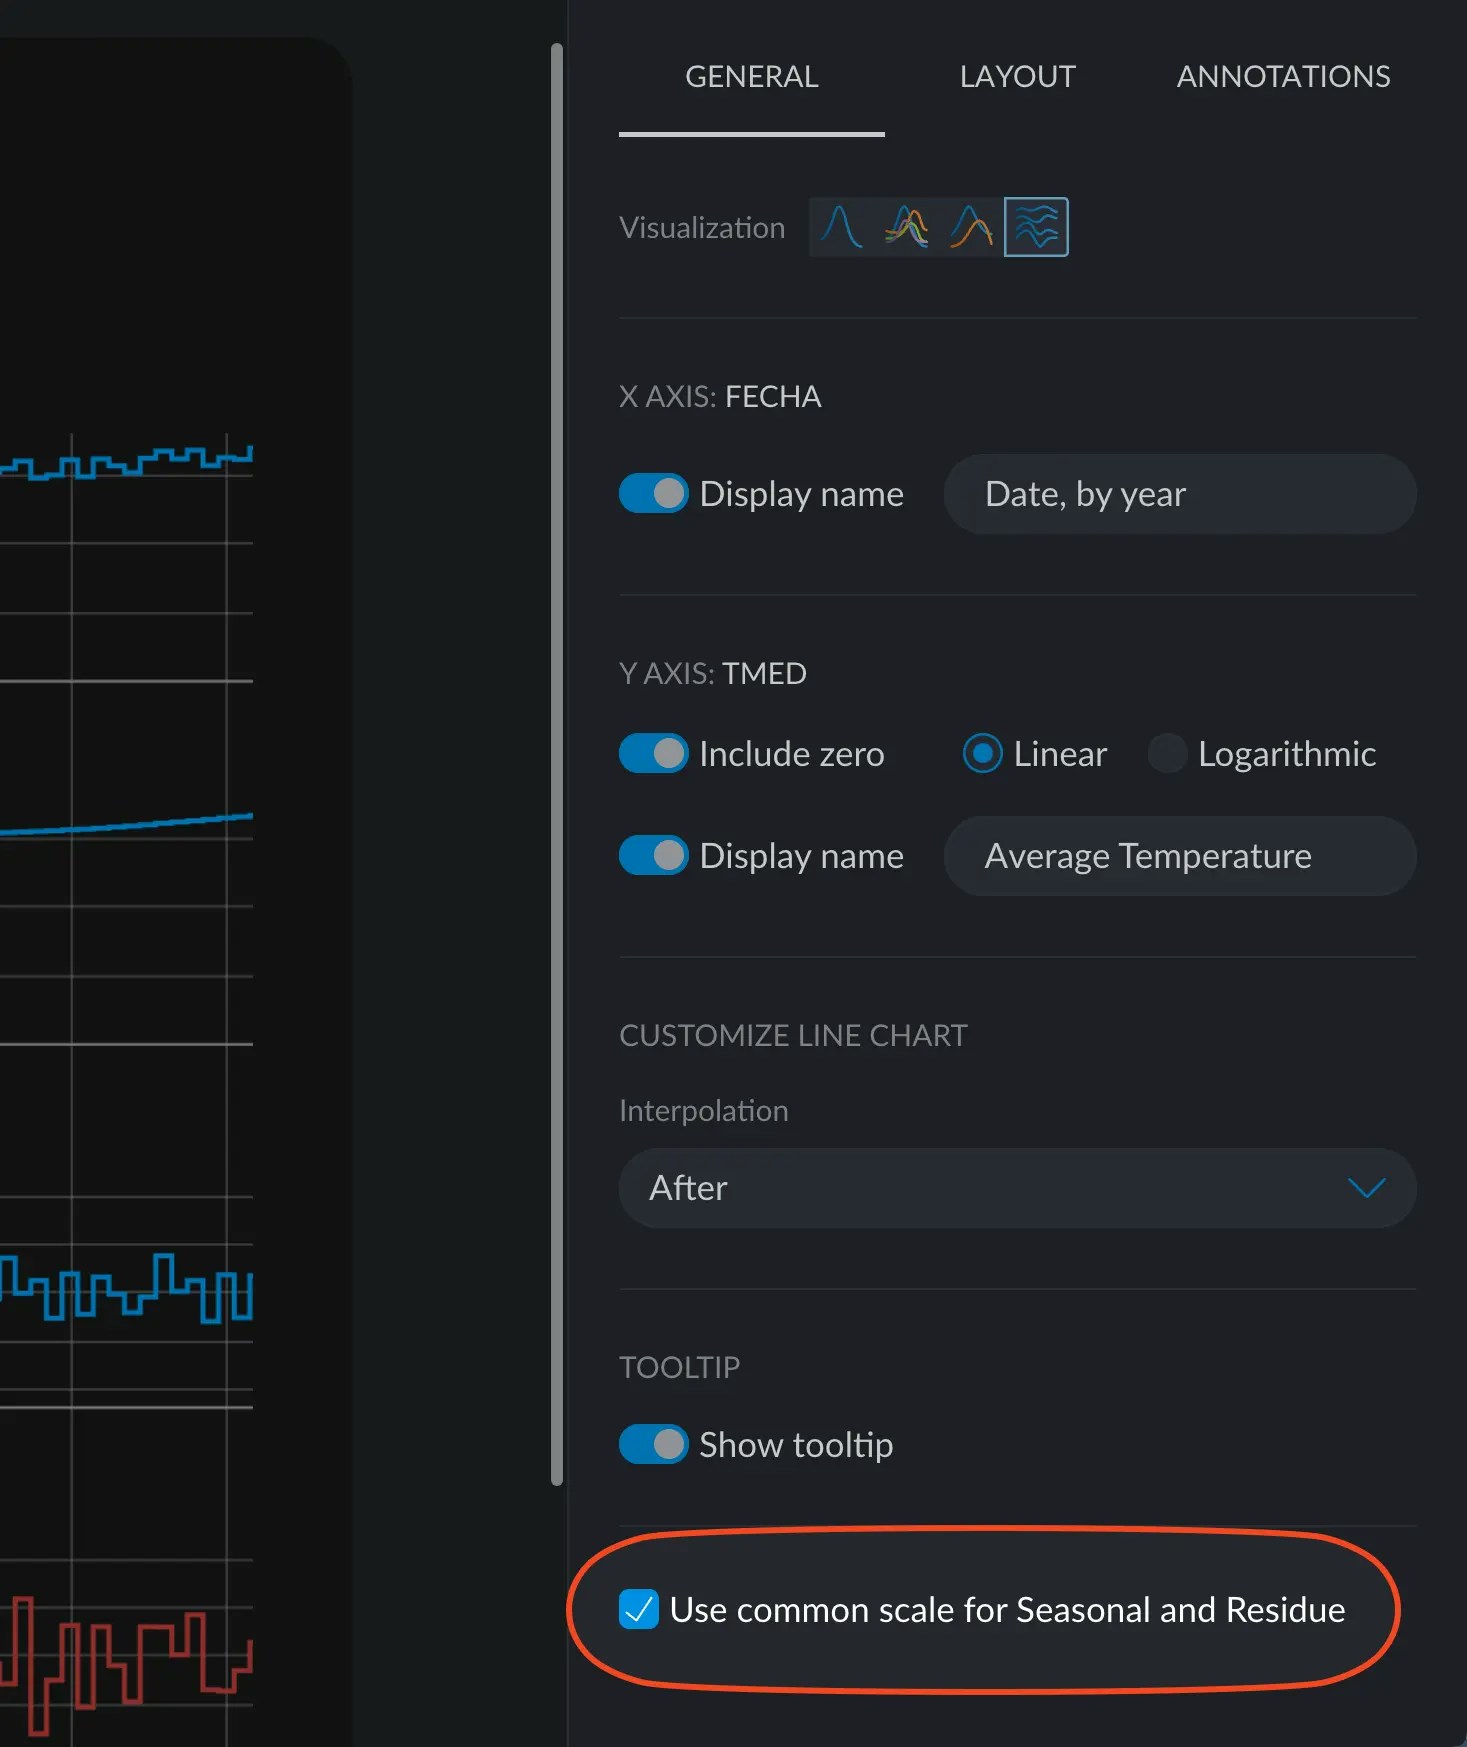Select the Linear scale radio button
Screen dimensions: 1467x1747
click(982, 753)
